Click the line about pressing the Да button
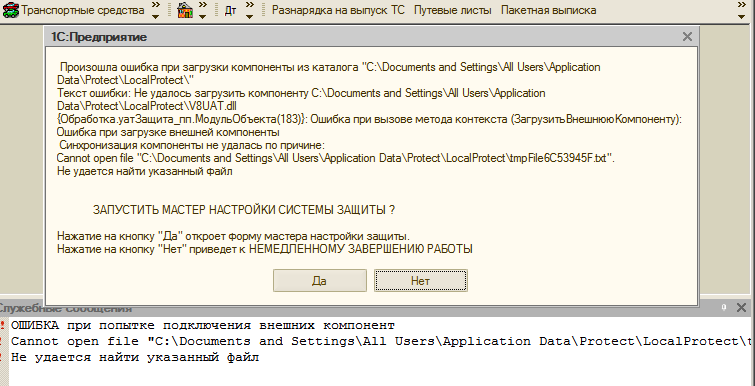This screenshot has height=386, width=755. click(x=234, y=236)
